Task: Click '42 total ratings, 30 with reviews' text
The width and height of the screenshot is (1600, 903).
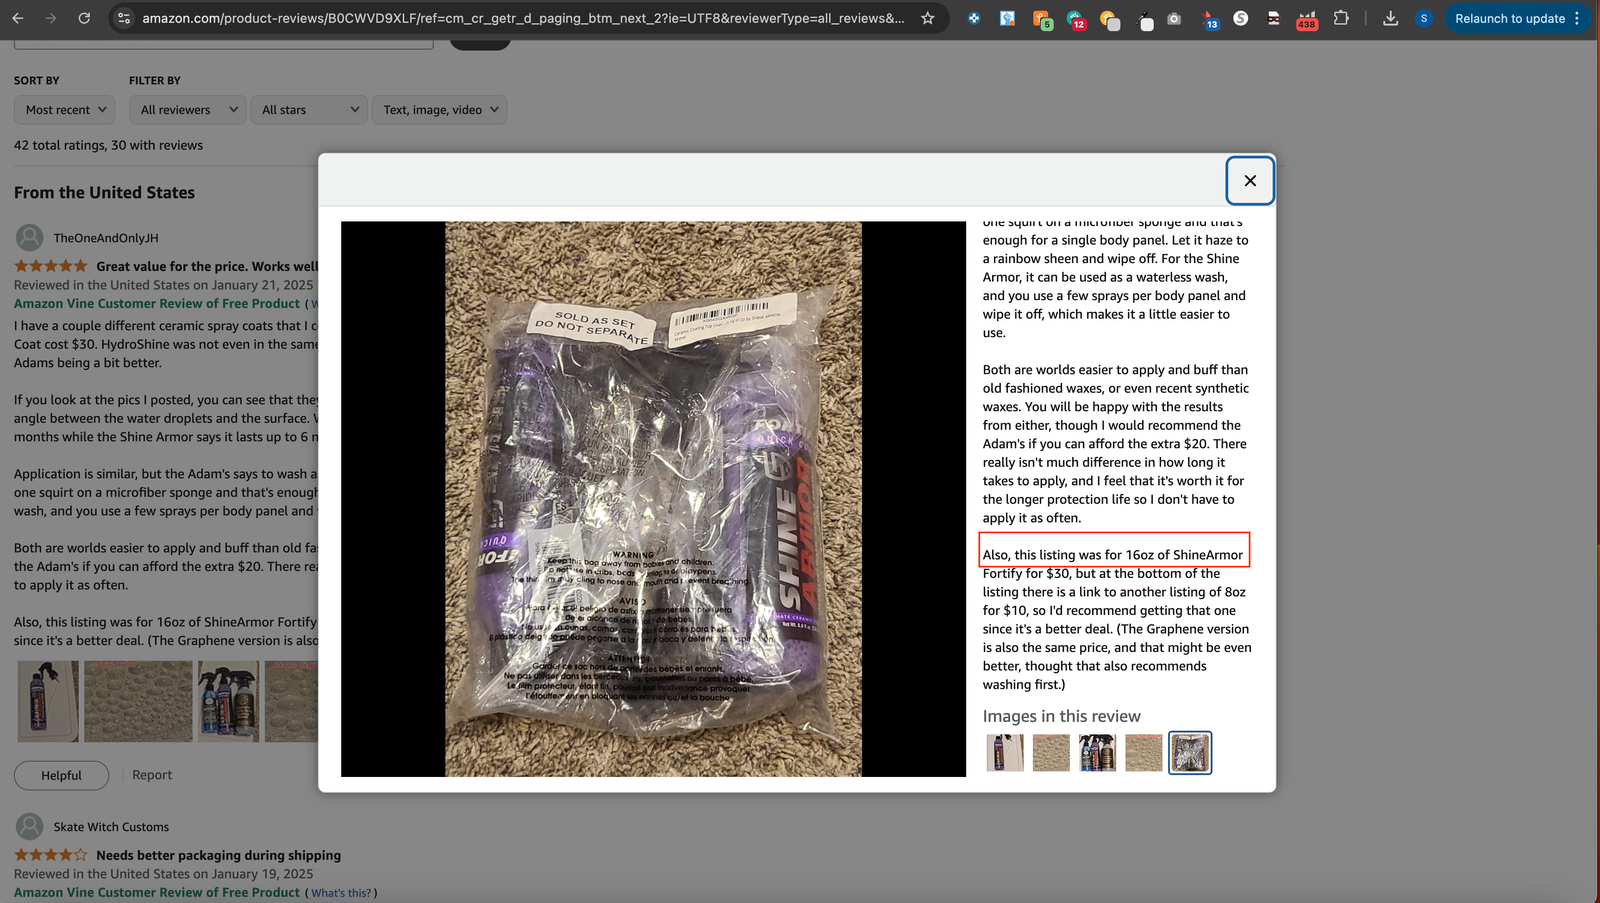Action: coord(108,145)
